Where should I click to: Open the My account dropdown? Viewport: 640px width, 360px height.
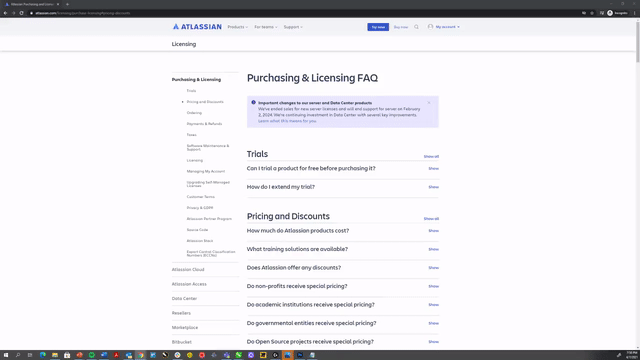point(447,27)
